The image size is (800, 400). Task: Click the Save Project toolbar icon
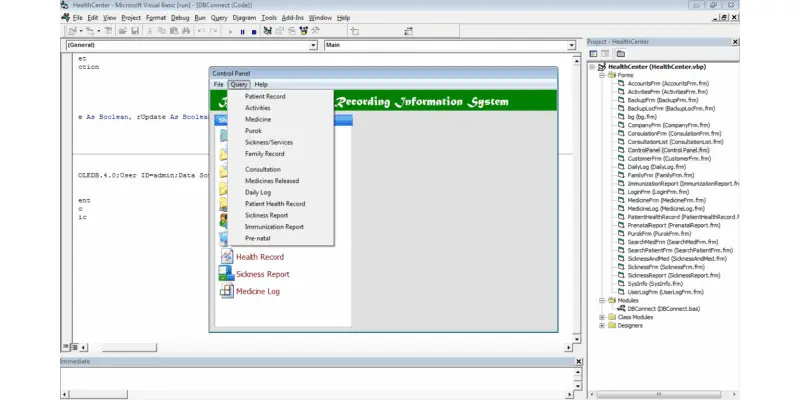tap(135, 31)
